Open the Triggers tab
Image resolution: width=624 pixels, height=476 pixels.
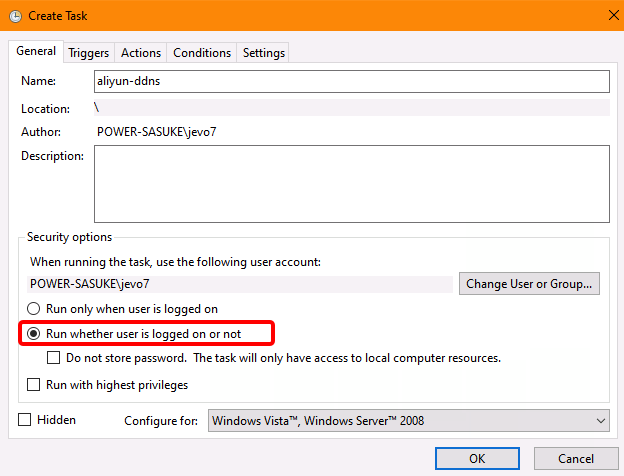coord(88,53)
